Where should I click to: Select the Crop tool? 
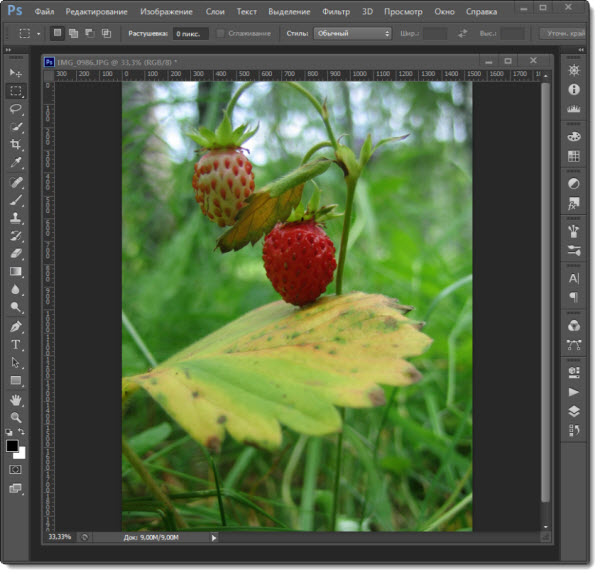16,144
